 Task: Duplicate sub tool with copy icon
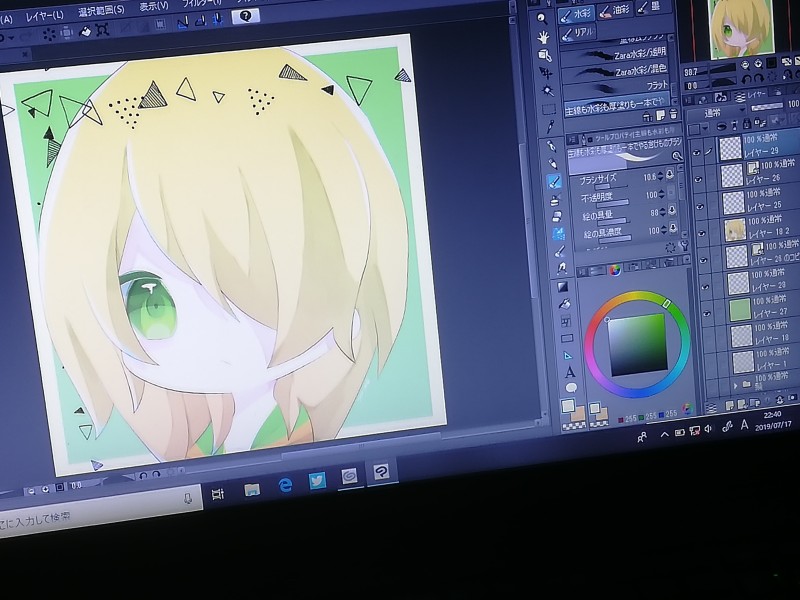(x=660, y=116)
